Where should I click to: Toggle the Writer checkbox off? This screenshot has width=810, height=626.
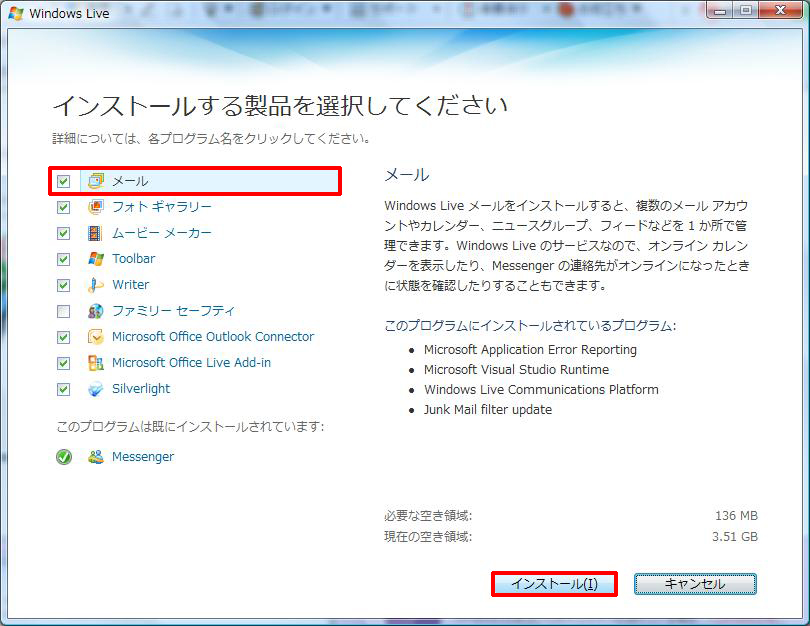(64, 285)
